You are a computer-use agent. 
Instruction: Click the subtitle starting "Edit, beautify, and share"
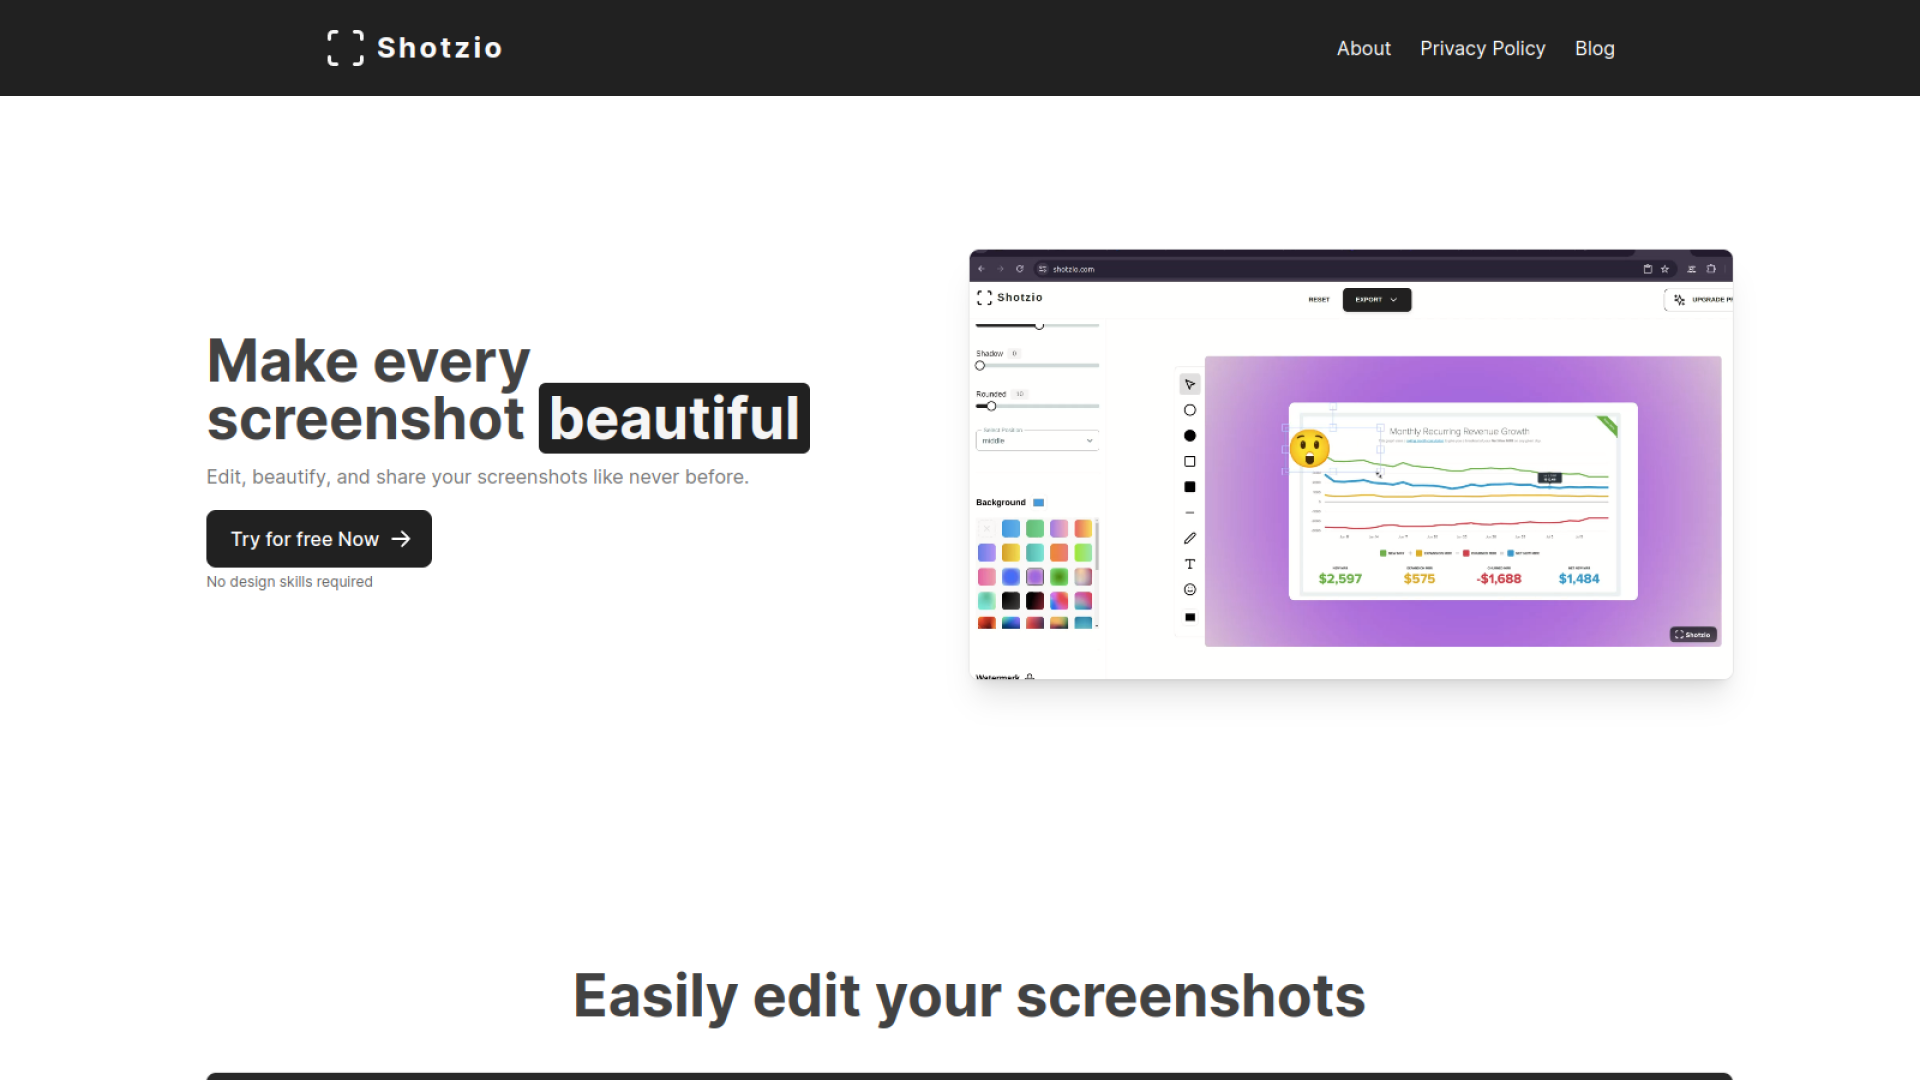coord(478,477)
